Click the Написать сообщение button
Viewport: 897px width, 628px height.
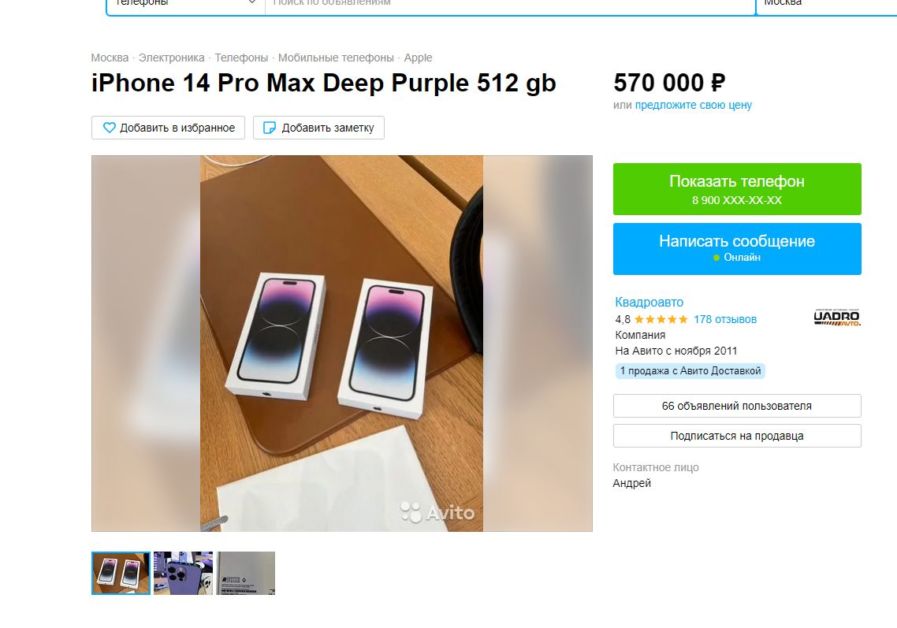[737, 249]
